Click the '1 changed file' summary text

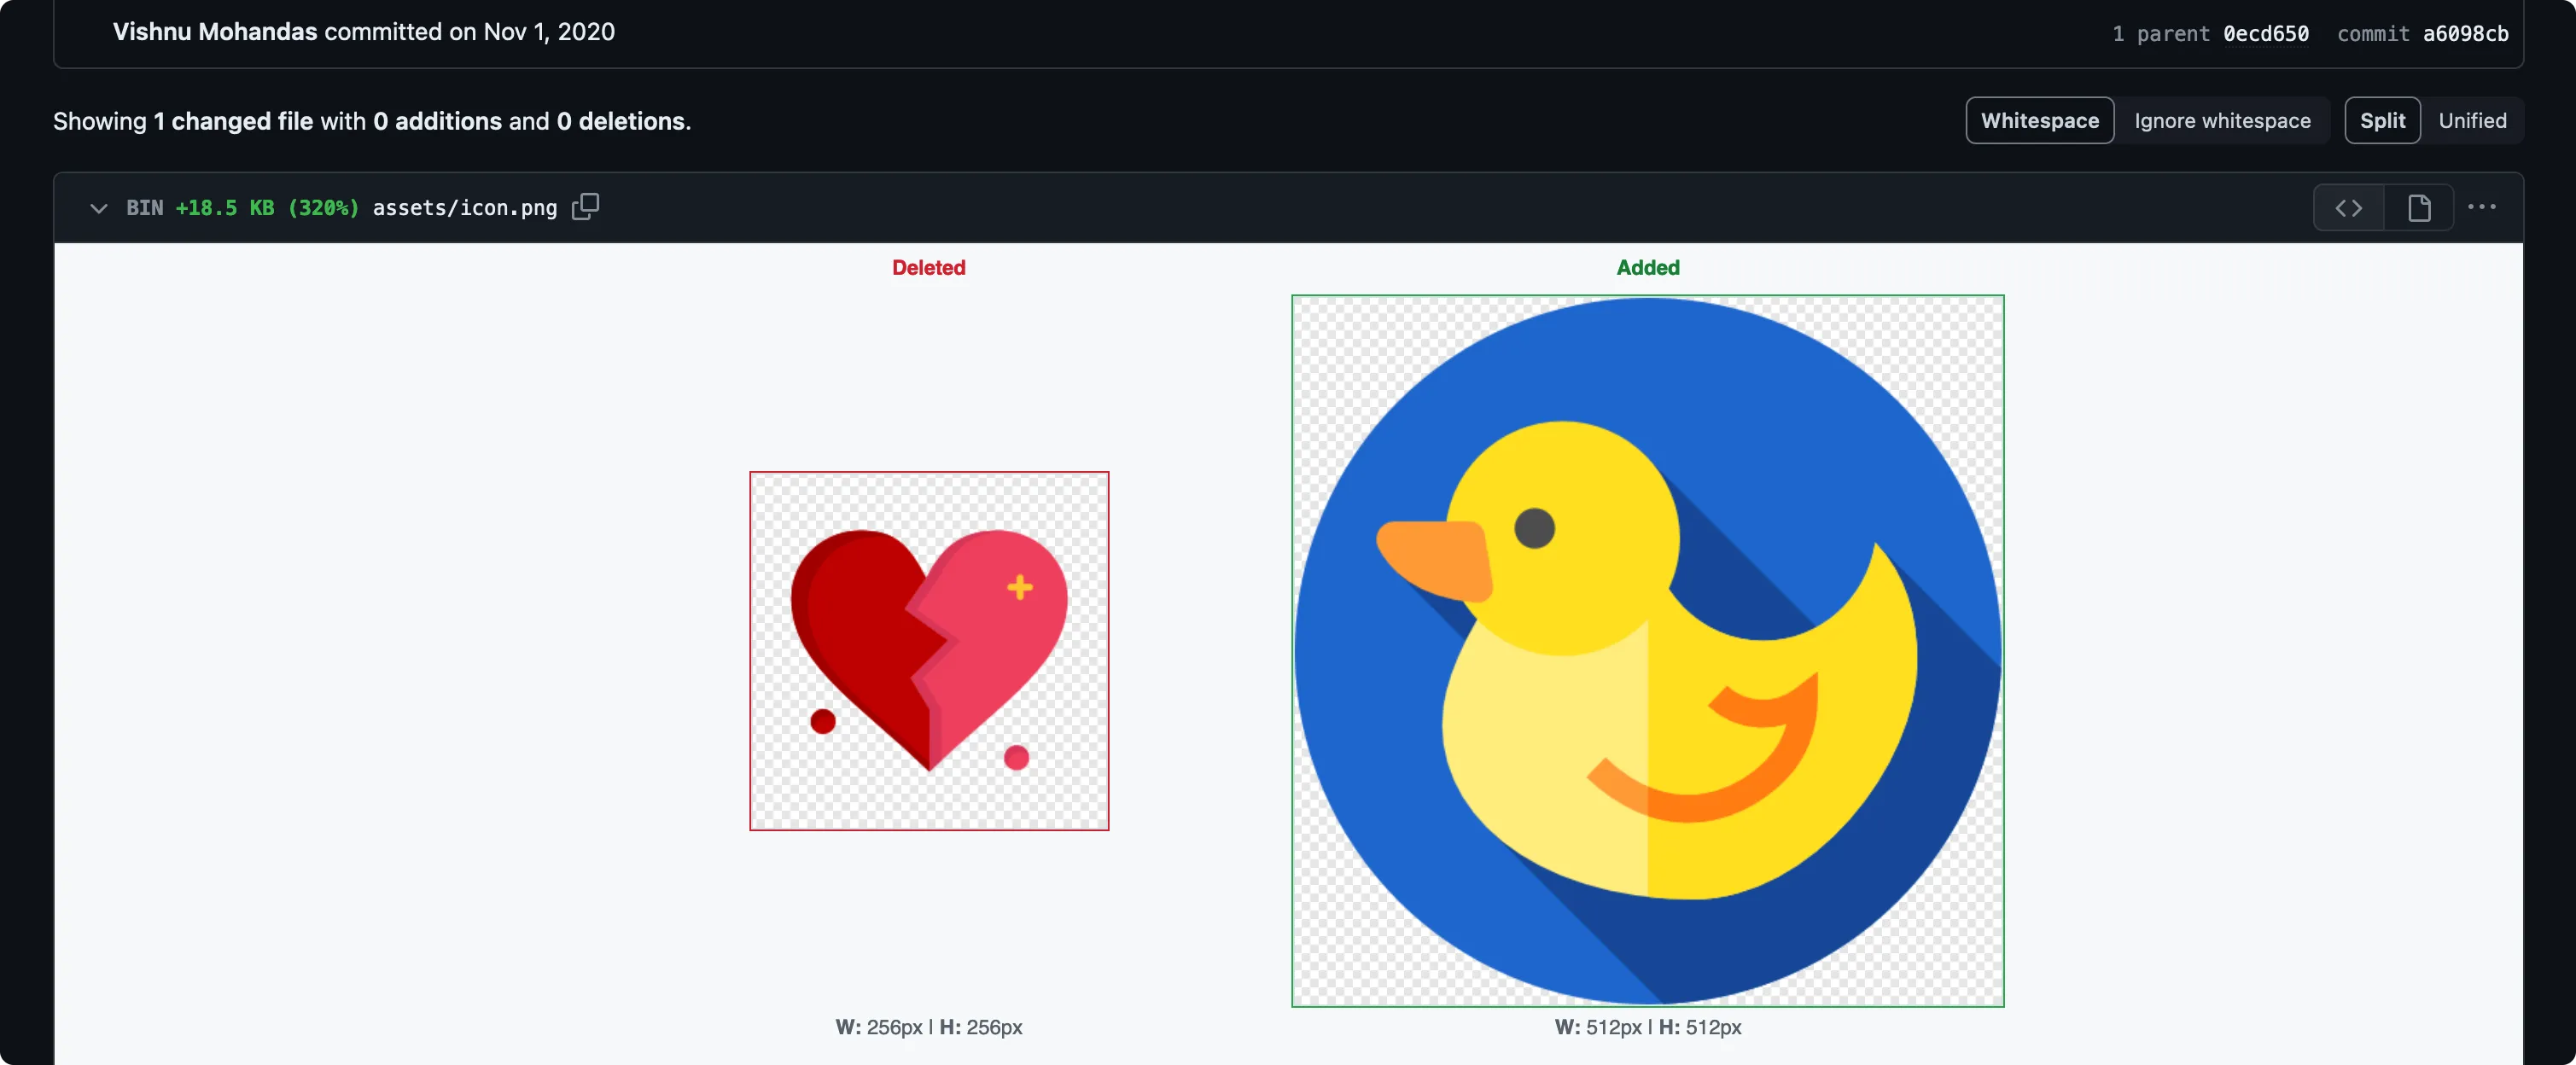pyautogui.click(x=233, y=121)
